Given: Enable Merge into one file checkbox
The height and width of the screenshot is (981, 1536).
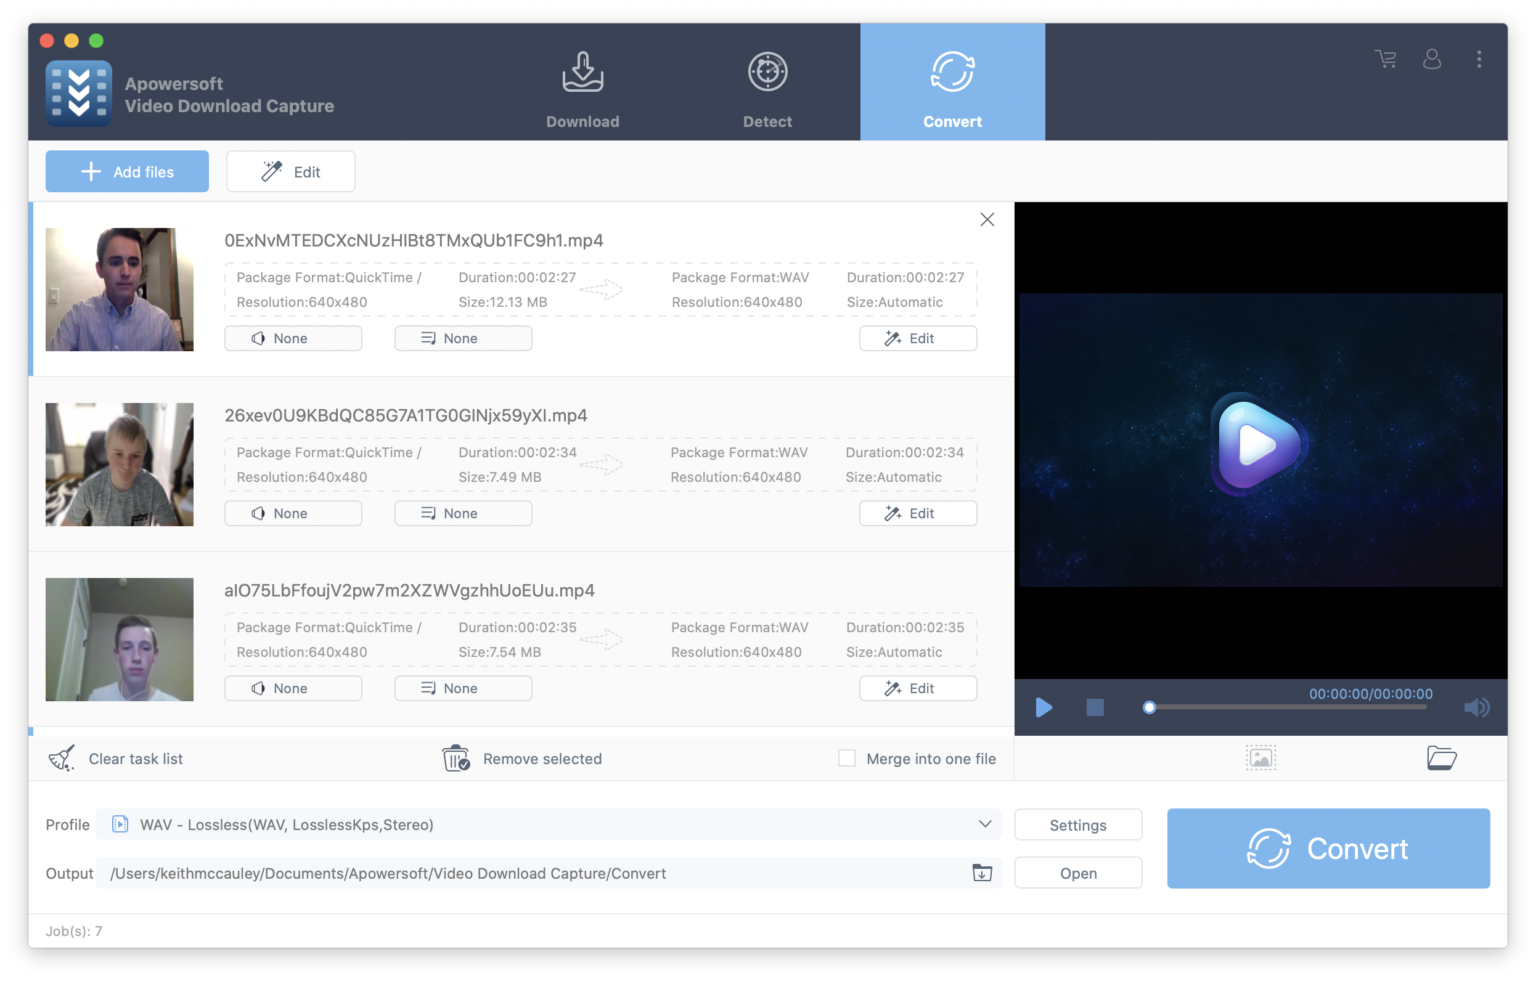Looking at the screenshot, I should coord(847,759).
